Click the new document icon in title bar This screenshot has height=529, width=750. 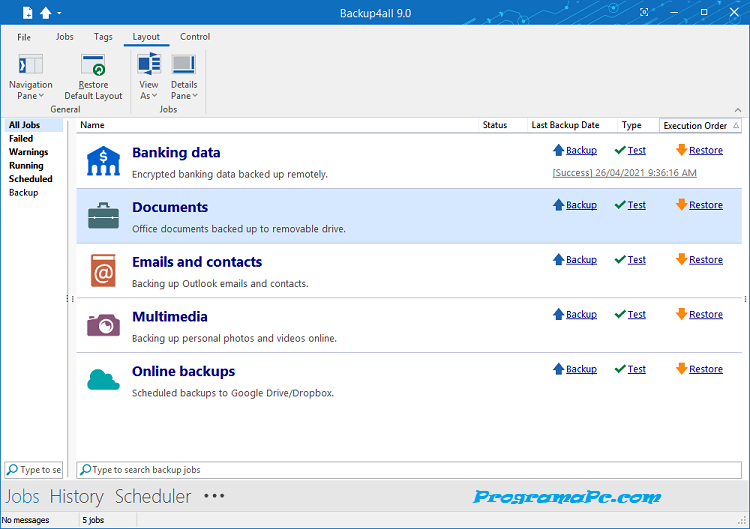click(x=27, y=13)
